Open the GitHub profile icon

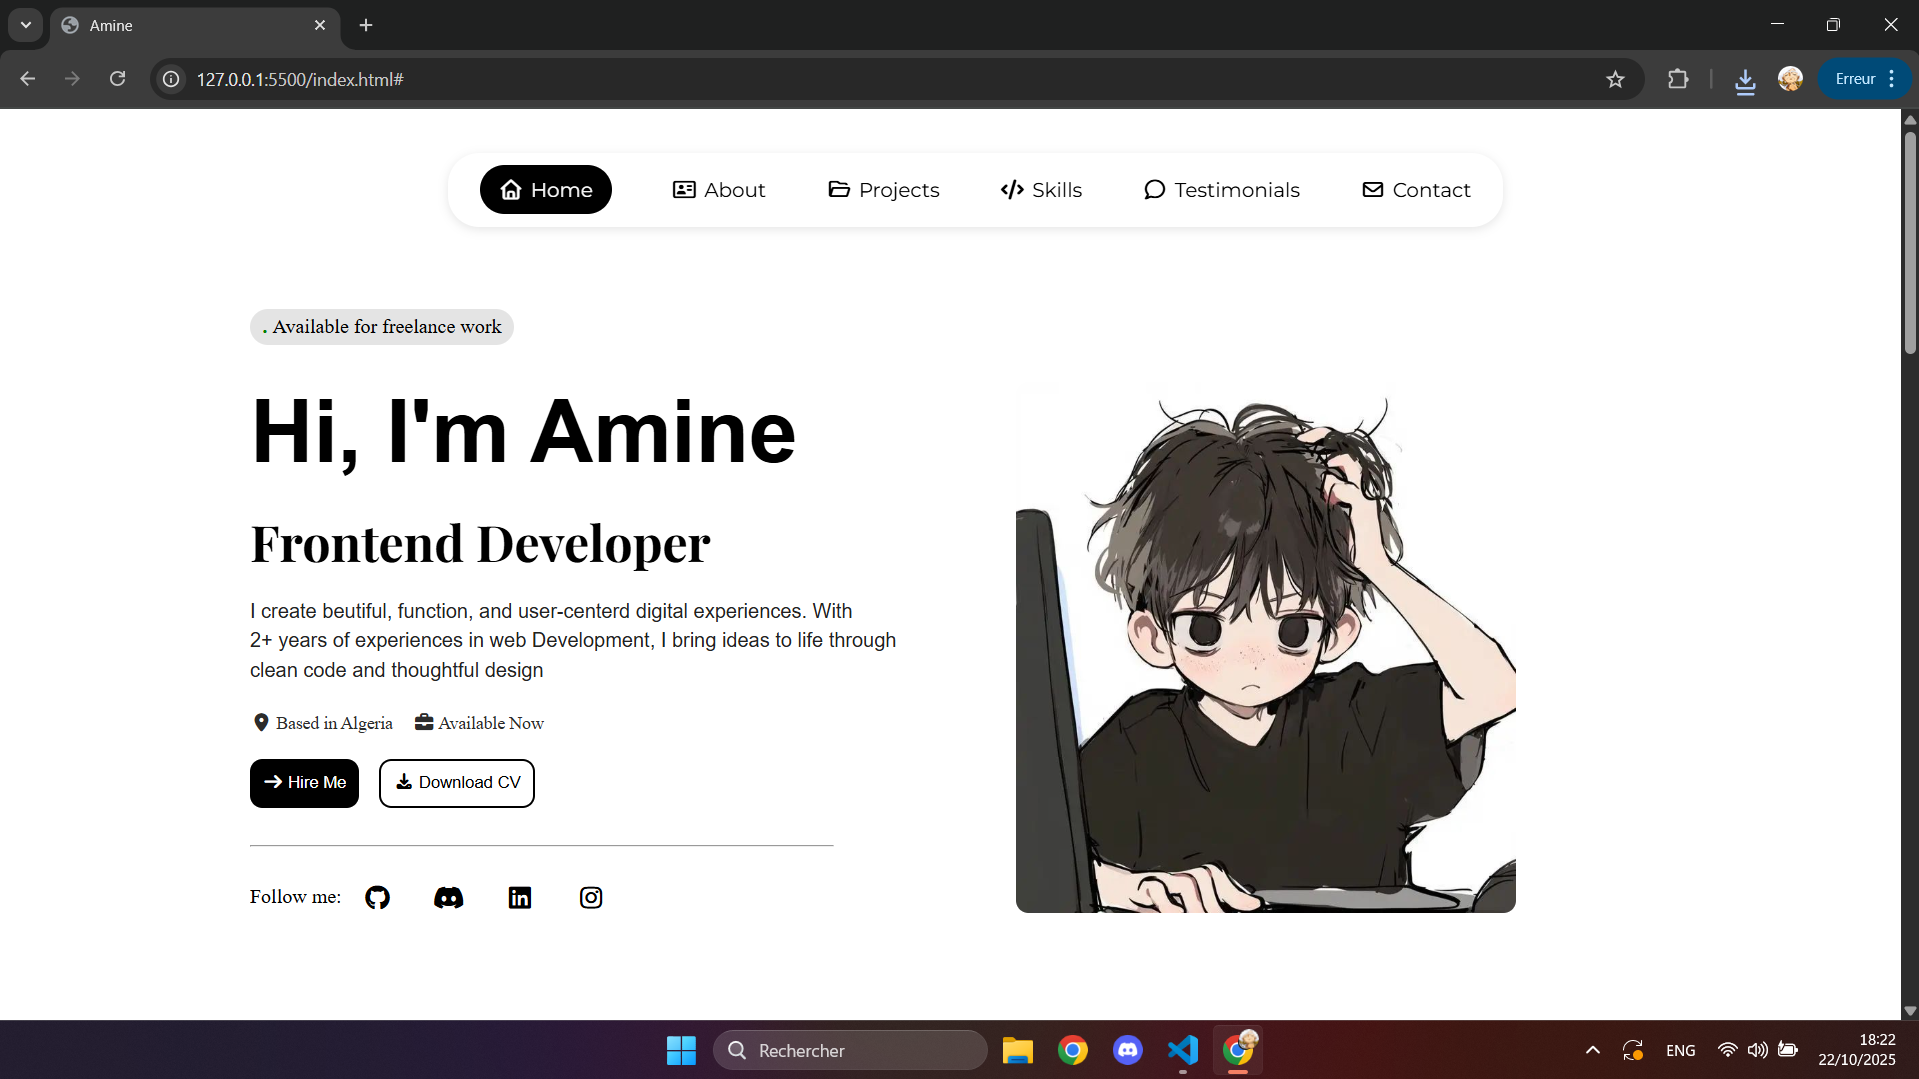377,897
